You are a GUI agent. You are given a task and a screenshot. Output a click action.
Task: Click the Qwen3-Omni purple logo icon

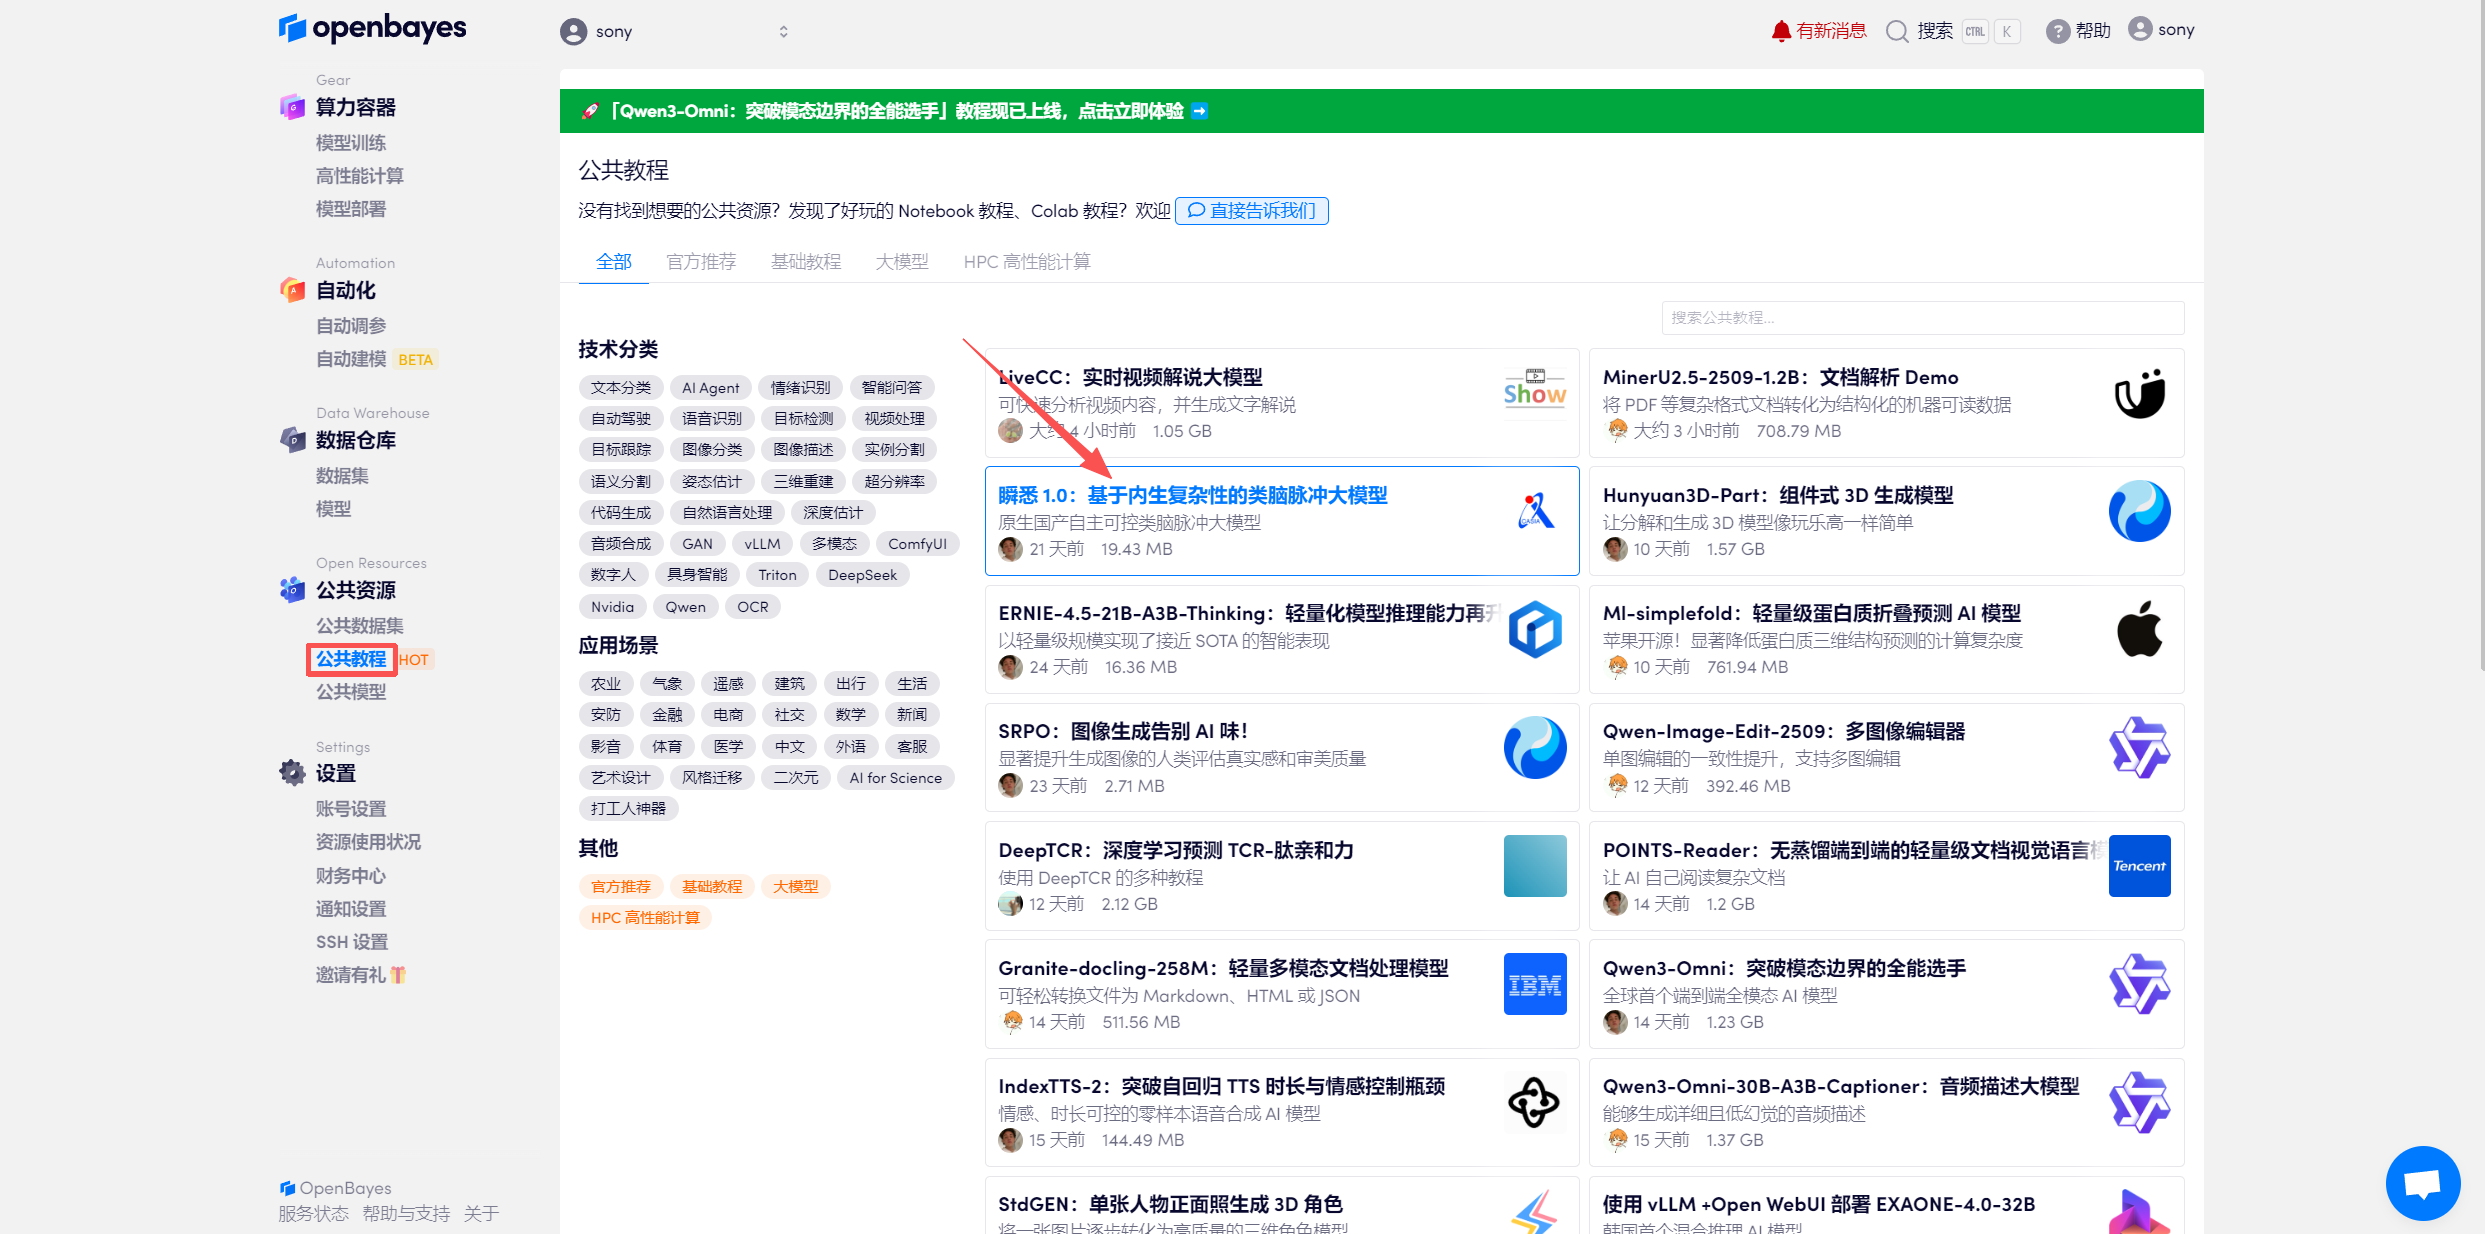[2140, 984]
